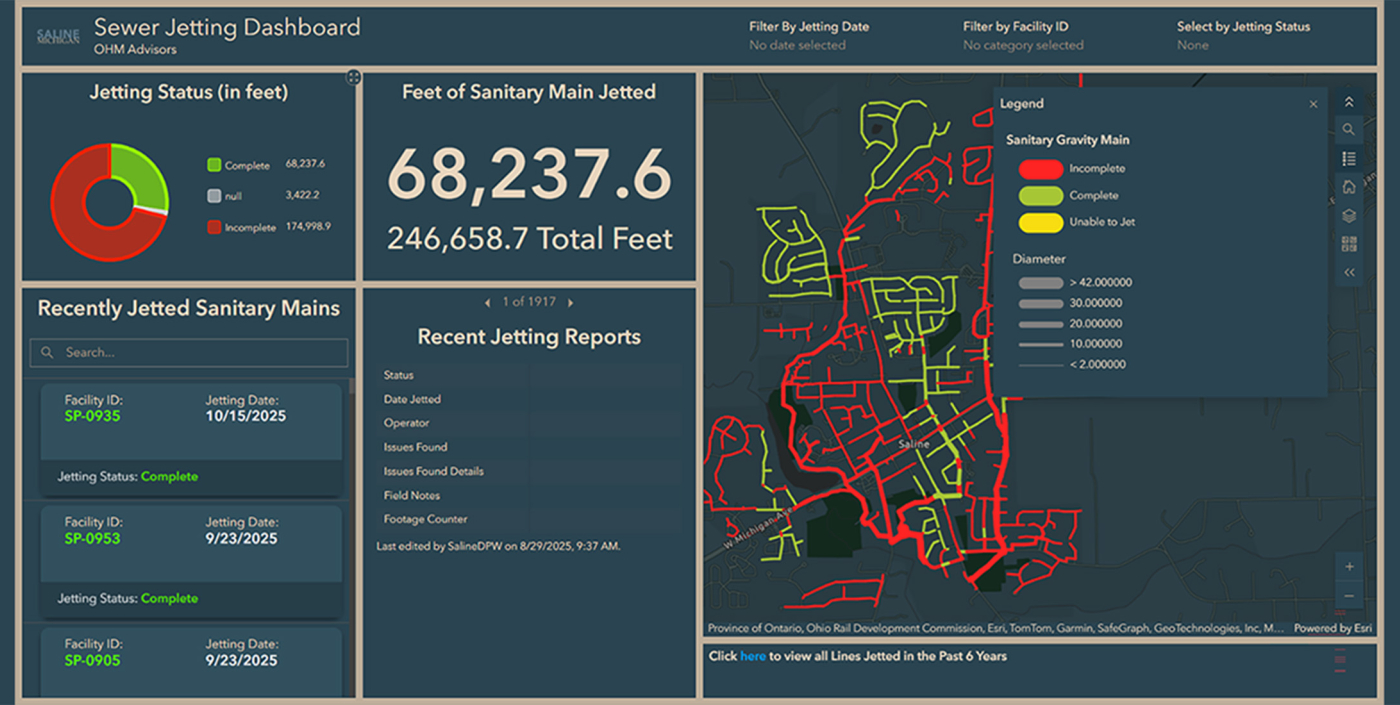Click the Operator field row
This screenshot has width=1400, height=705.
click(x=529, y=423)
